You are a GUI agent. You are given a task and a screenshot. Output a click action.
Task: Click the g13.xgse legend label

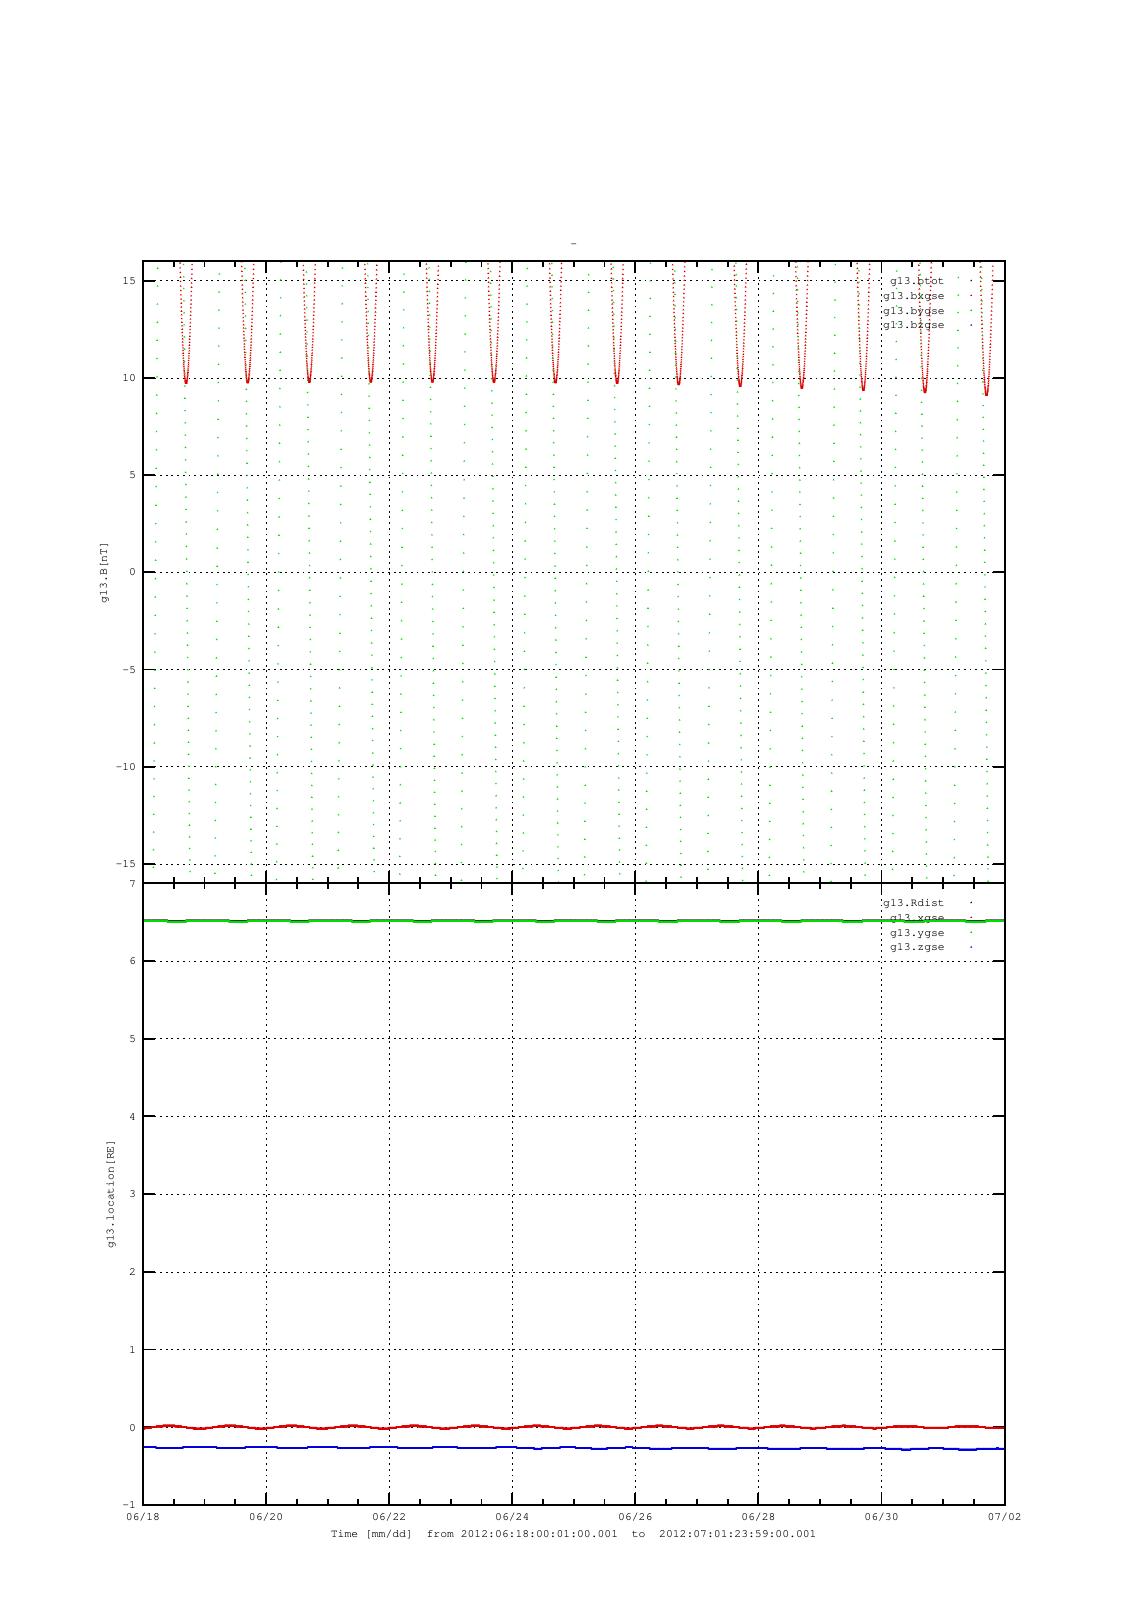[x=916, y=918]
